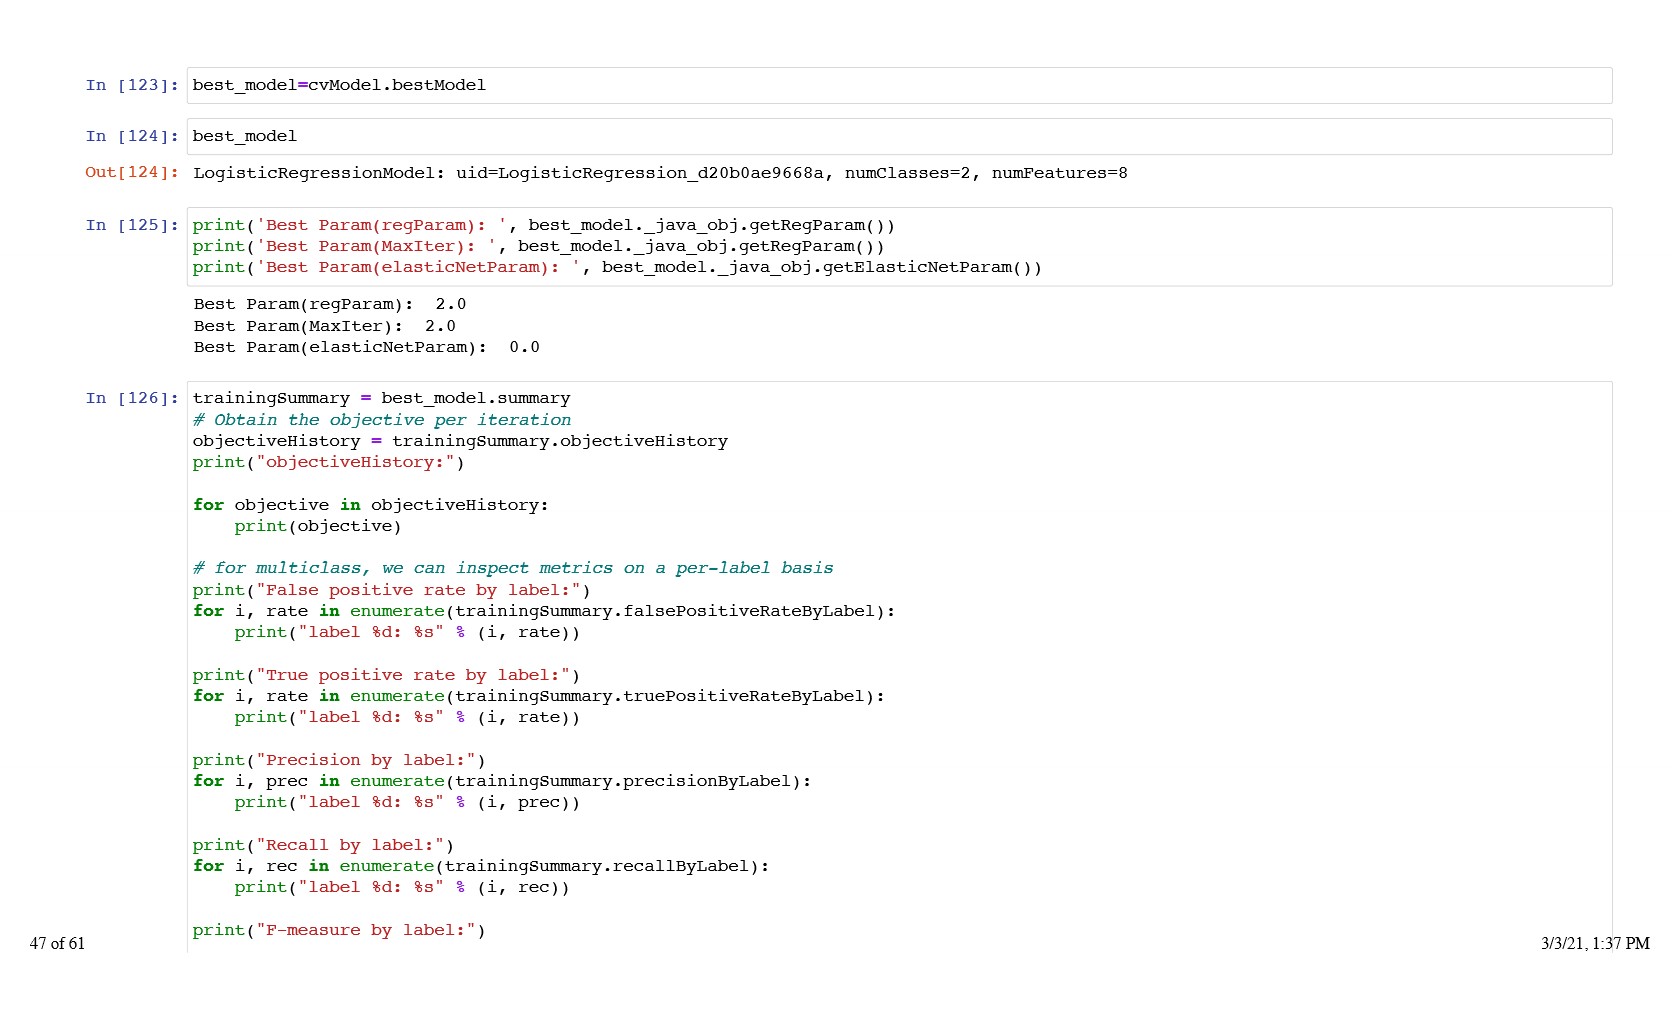The width and height of the screenshot is (1680, 1020).
Task: Click the getElasticNetParam() print code line
Action: click(617, 267)
